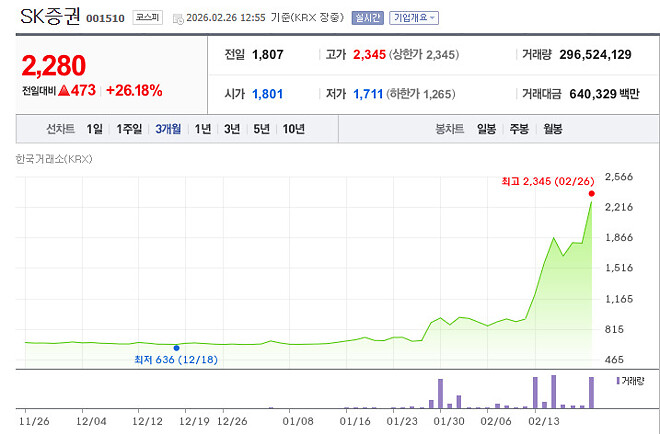Viewport: 660px width, 434px height.
Task: Switch to 일봉 candlestick chart
Action: tap(486, 129)
